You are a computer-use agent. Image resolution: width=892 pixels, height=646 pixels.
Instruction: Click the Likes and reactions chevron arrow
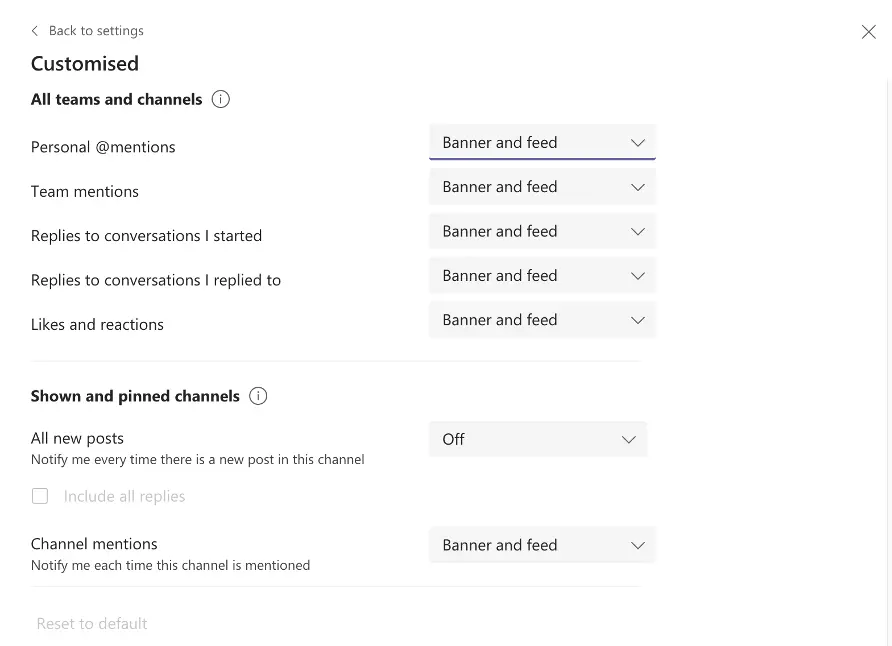(x=637, y=320)
